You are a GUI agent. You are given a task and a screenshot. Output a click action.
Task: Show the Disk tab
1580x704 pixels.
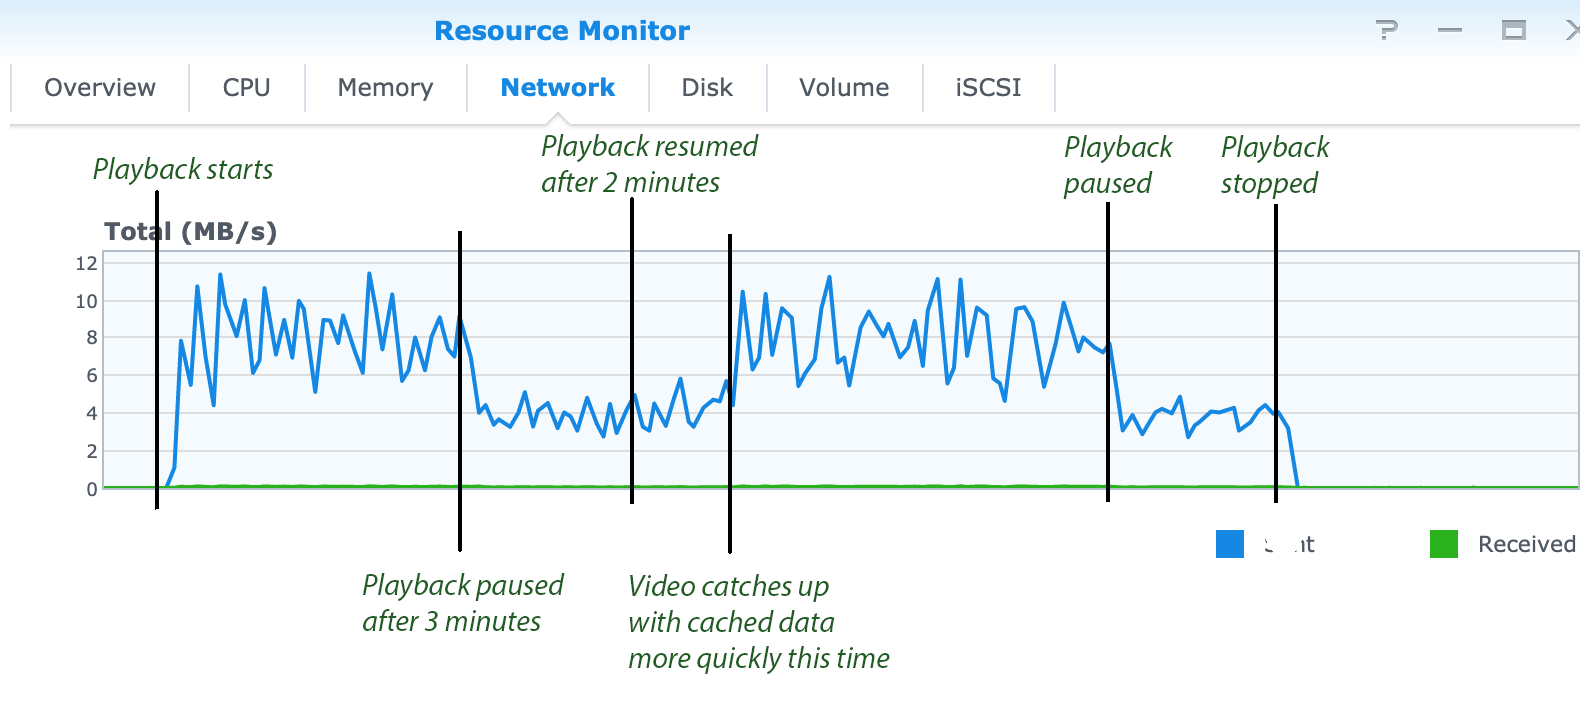pyautogui.click(x=707, y=88)
